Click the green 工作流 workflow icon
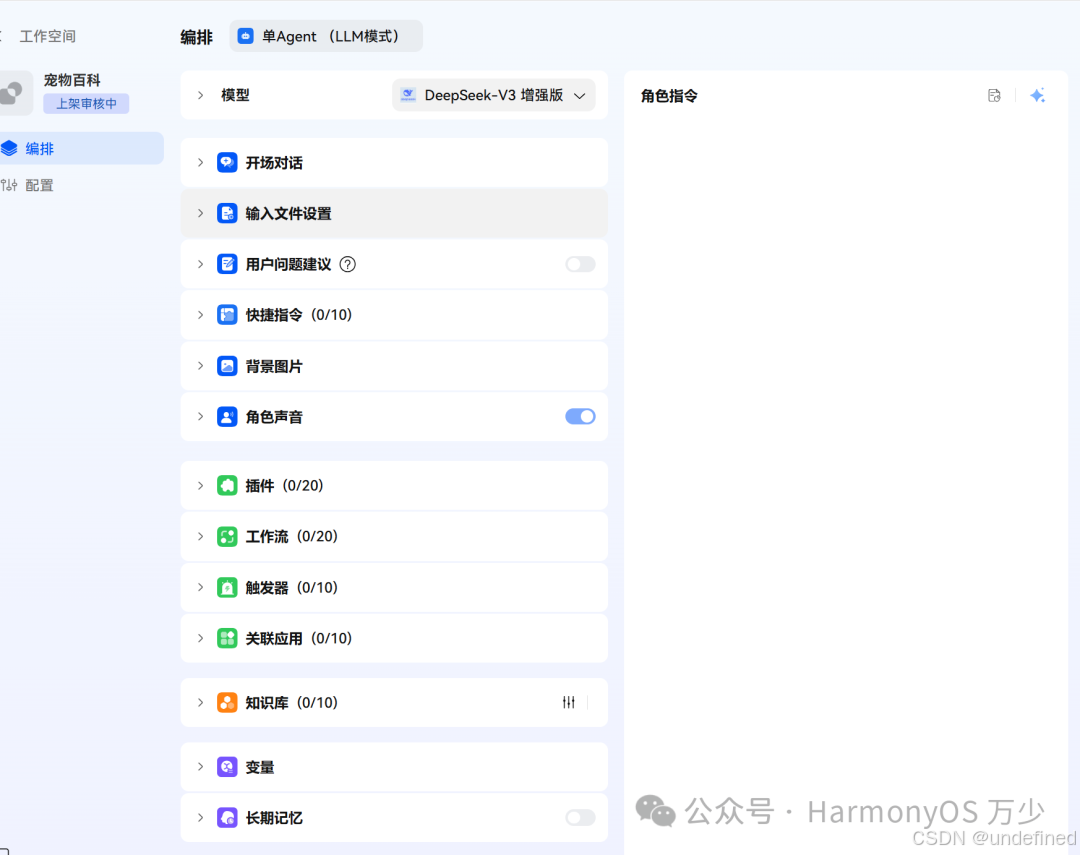 pyautogui.click(x=227, y=537)
